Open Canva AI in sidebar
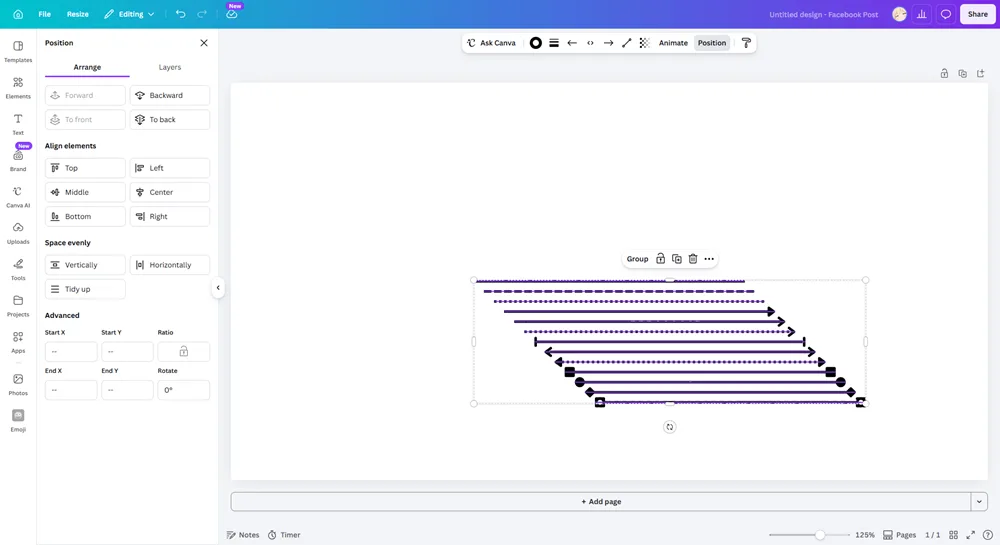This screenshot has height=545, width=1000. [18, 196]
